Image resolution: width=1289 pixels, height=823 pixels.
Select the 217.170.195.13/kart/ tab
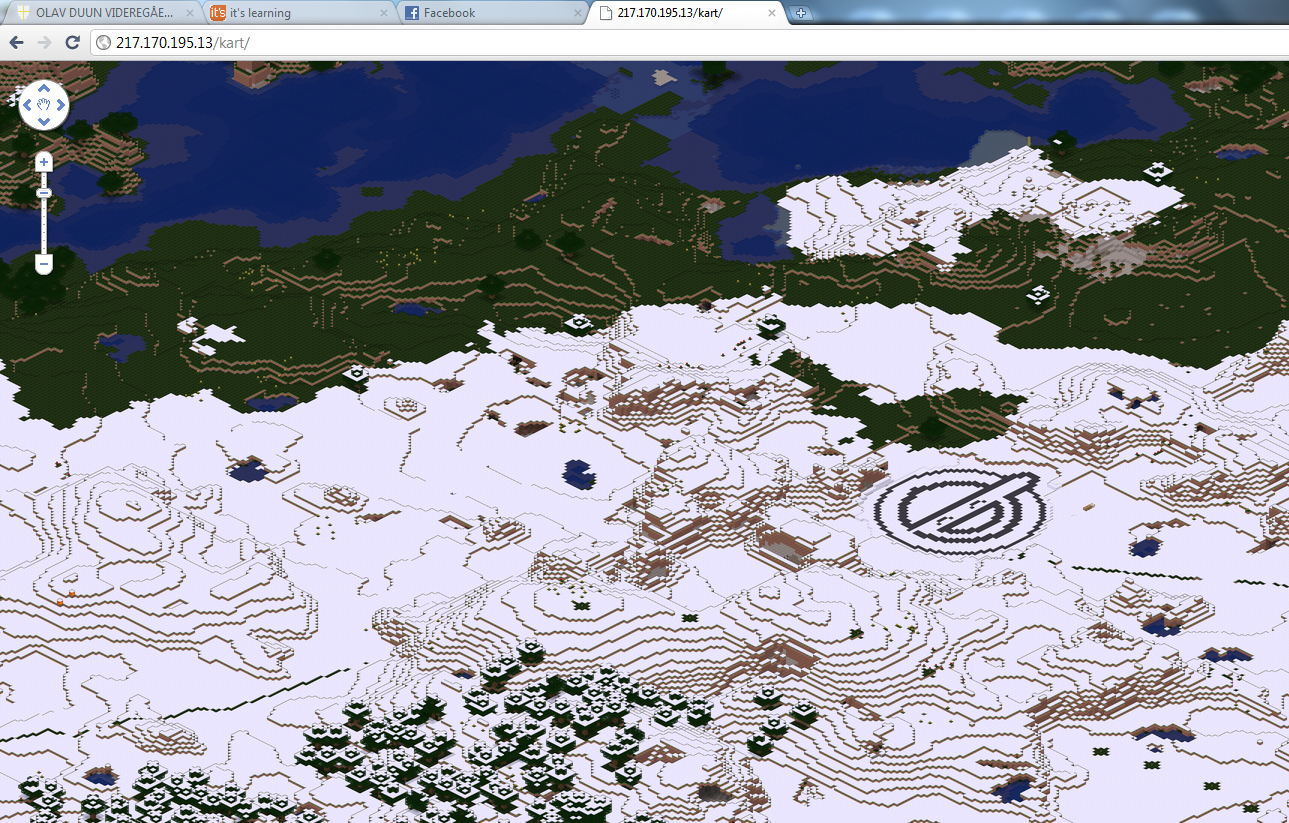pyautogui.click(x=685, y=13)
